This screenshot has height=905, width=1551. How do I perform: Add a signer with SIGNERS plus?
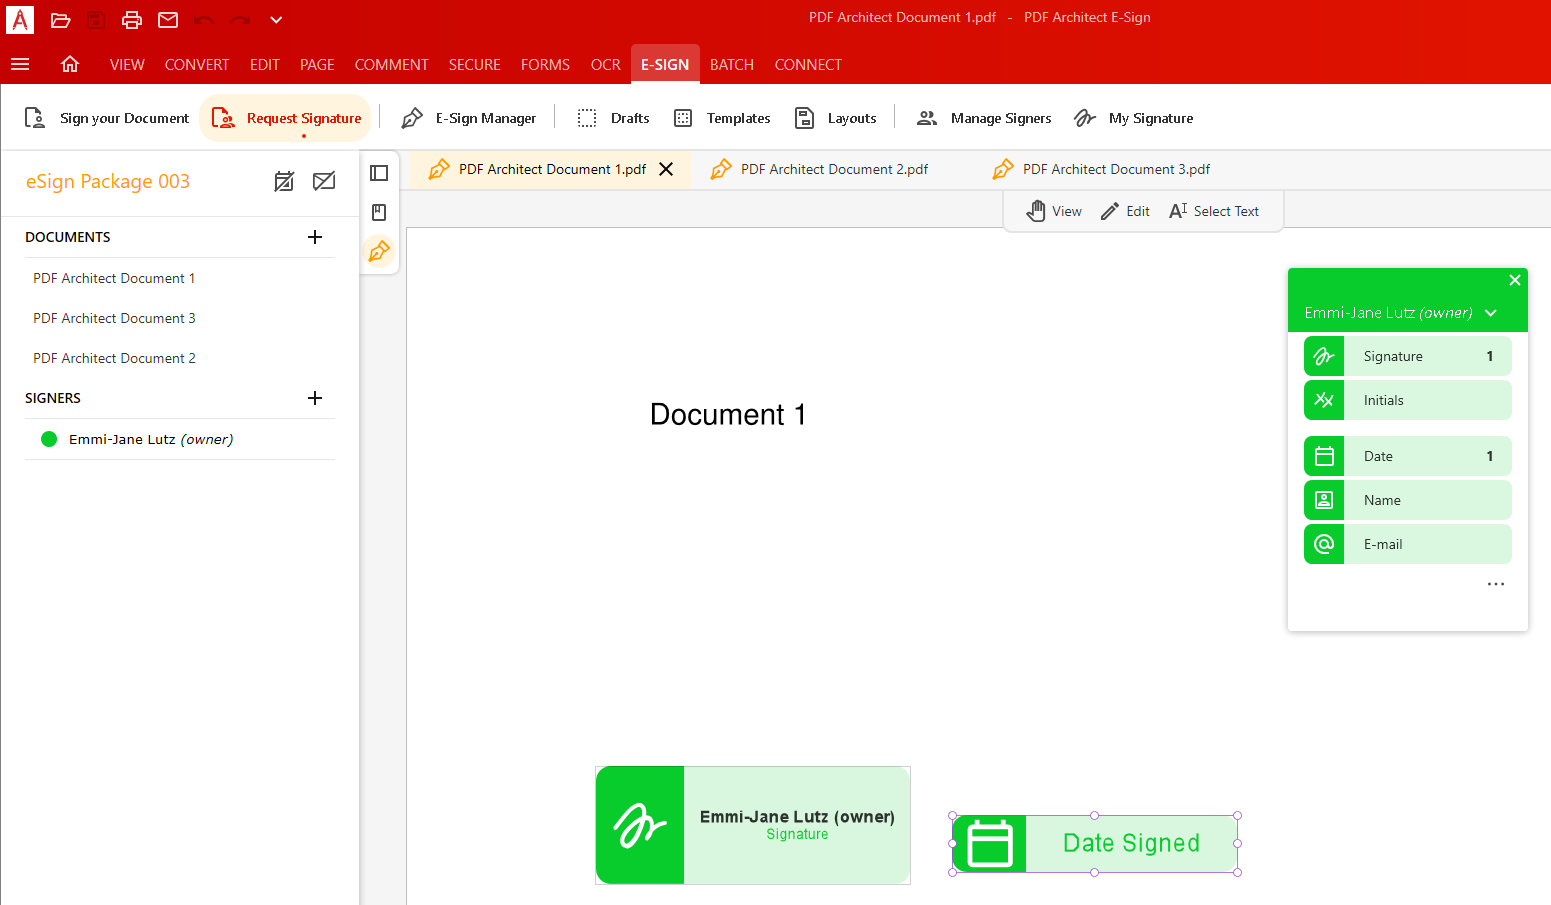tap(315, 398)
